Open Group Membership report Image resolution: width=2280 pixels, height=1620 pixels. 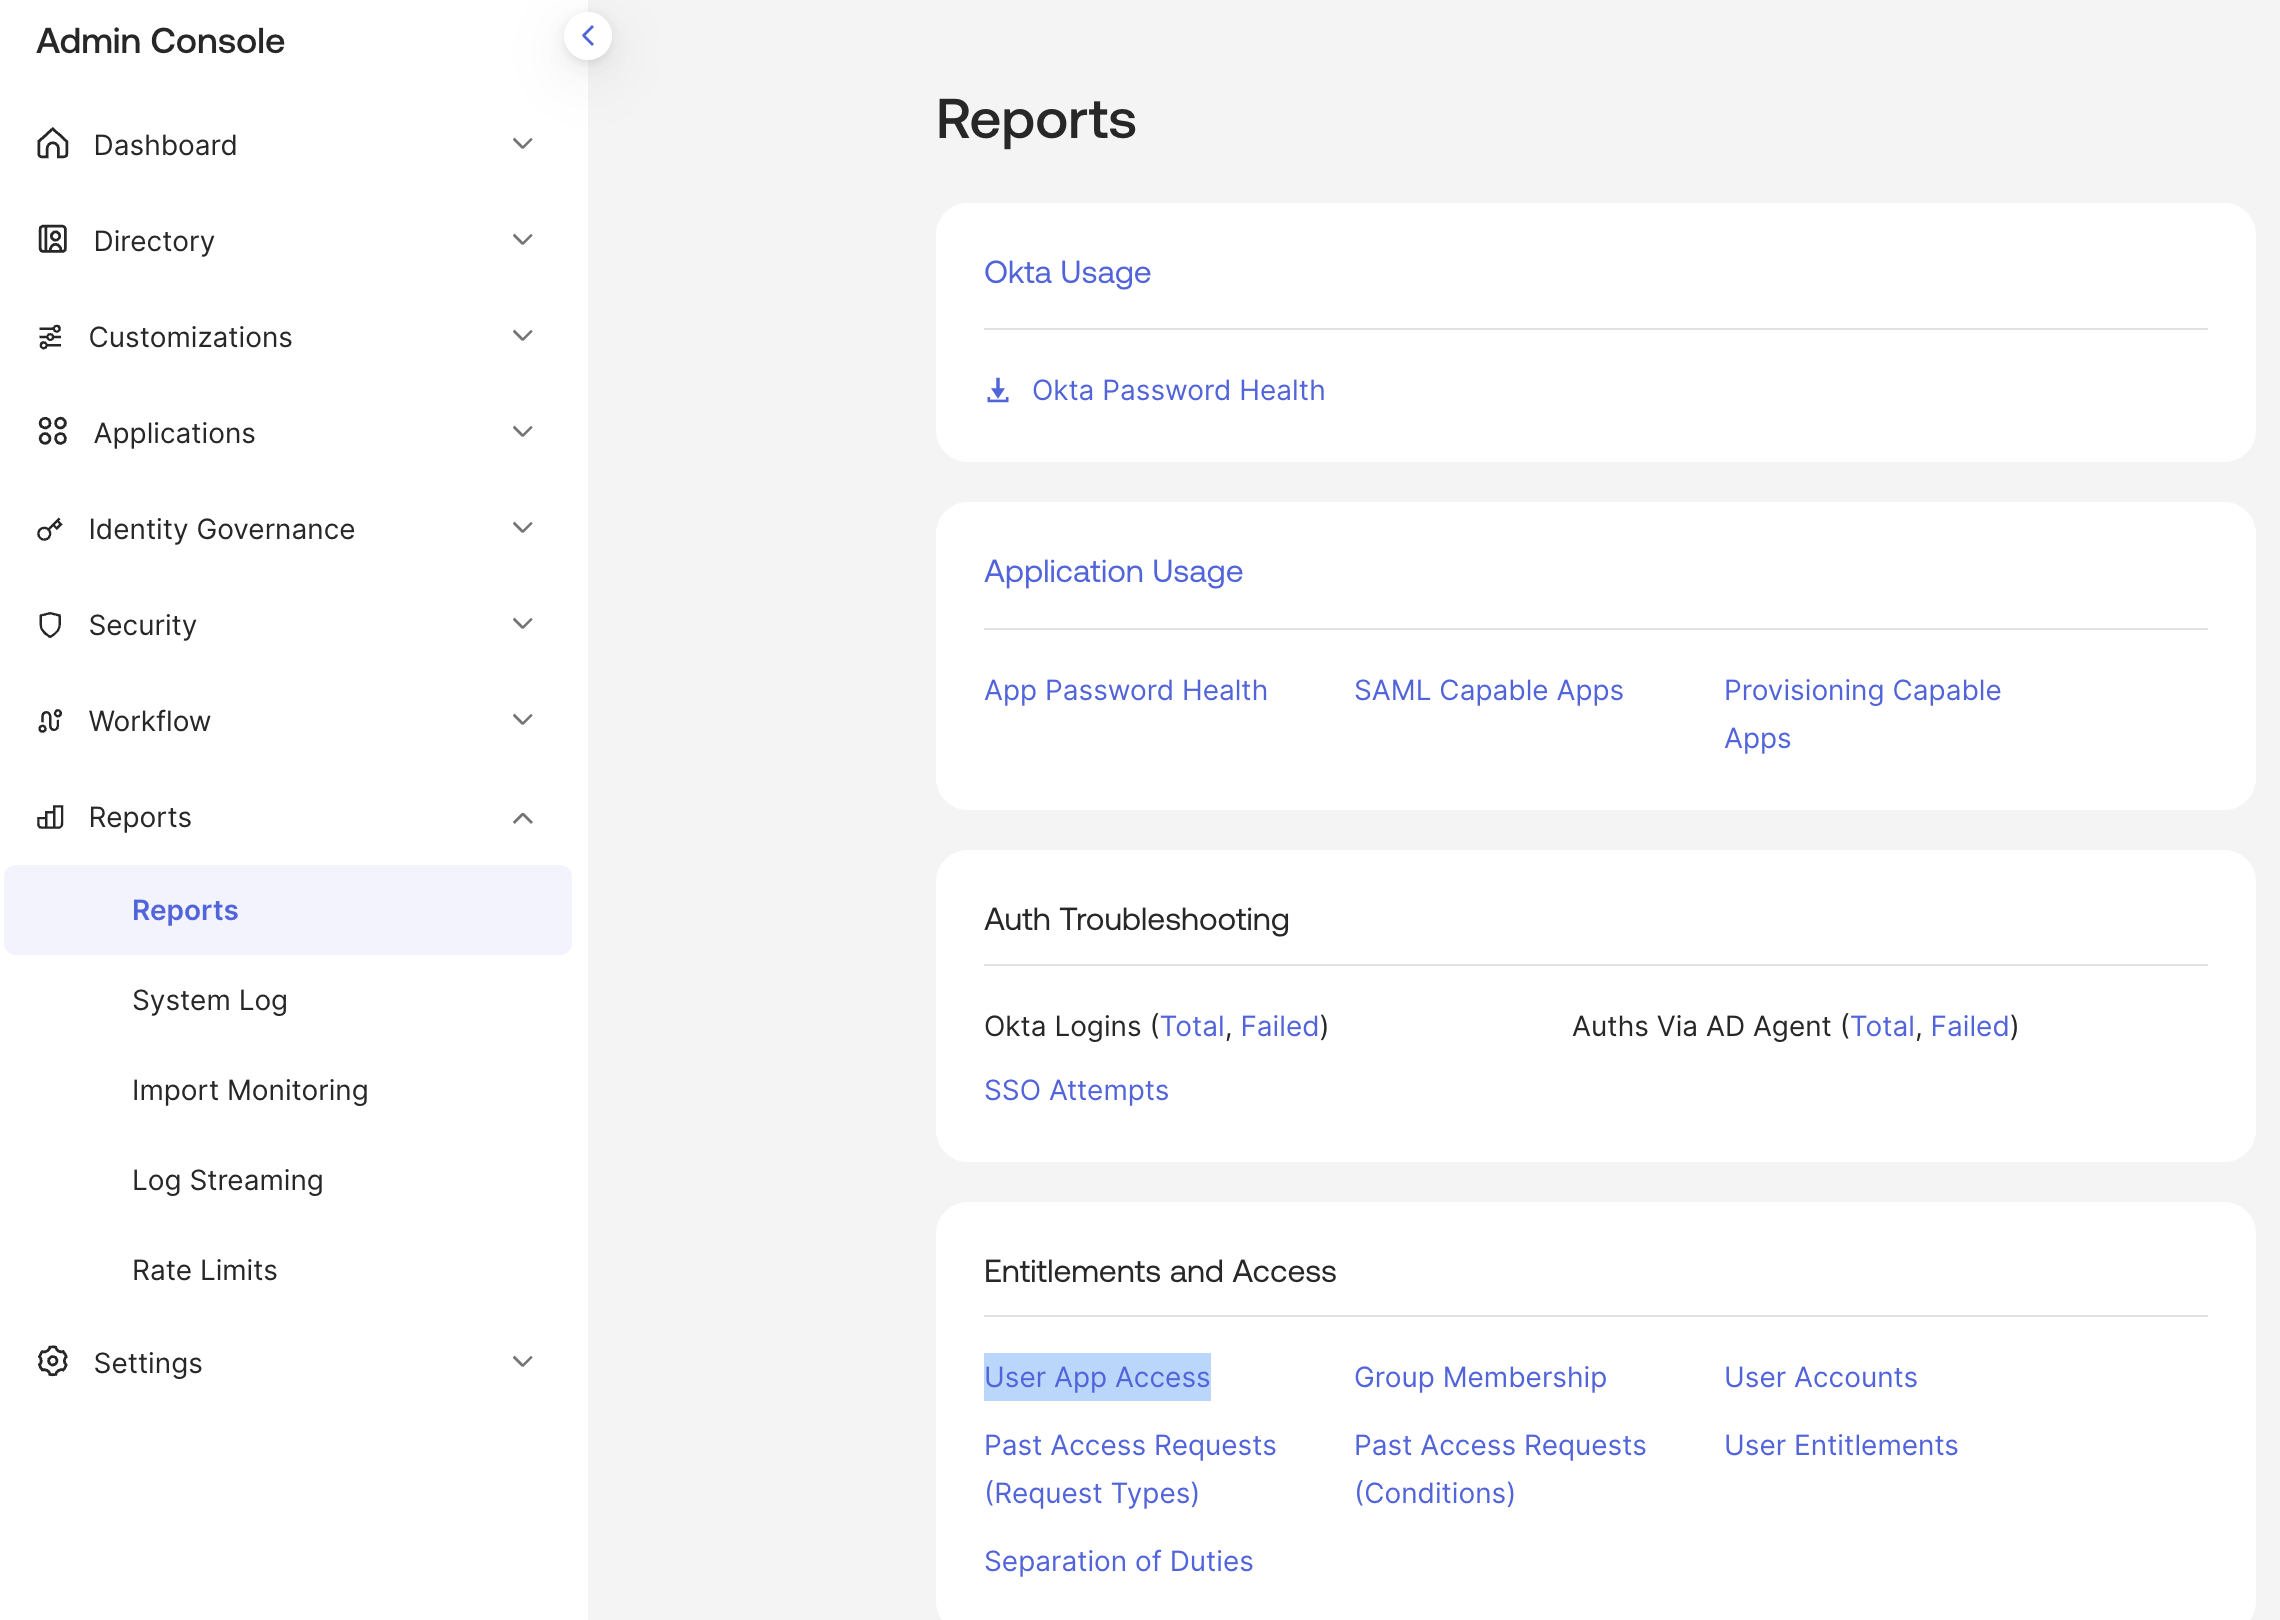[x=1480, y=1377]
